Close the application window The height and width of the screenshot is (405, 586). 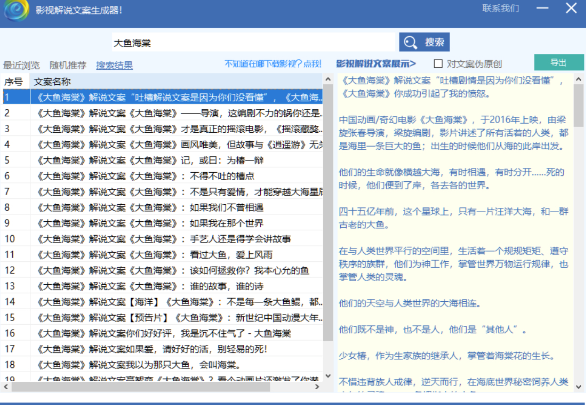click(571, 8)
